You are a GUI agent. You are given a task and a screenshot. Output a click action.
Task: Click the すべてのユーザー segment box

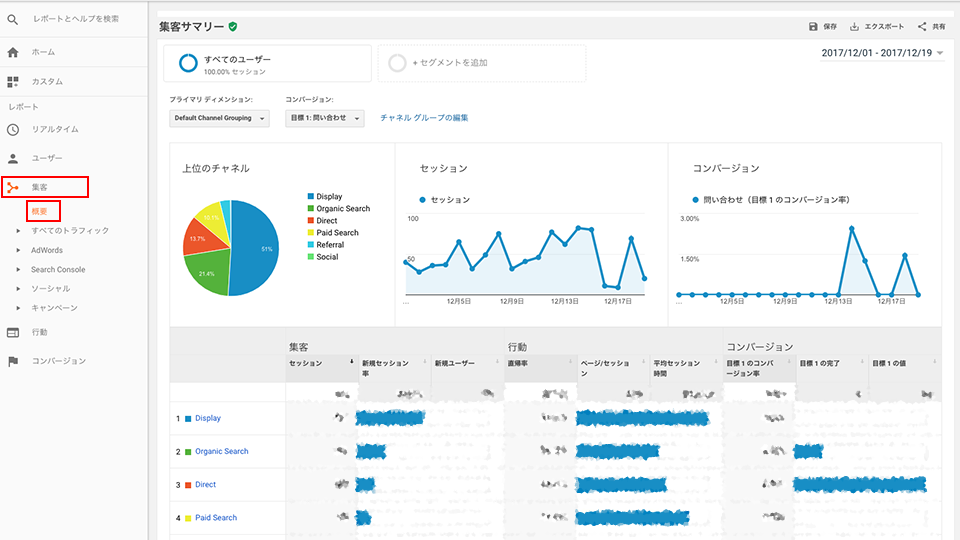(x=268, y=63)
